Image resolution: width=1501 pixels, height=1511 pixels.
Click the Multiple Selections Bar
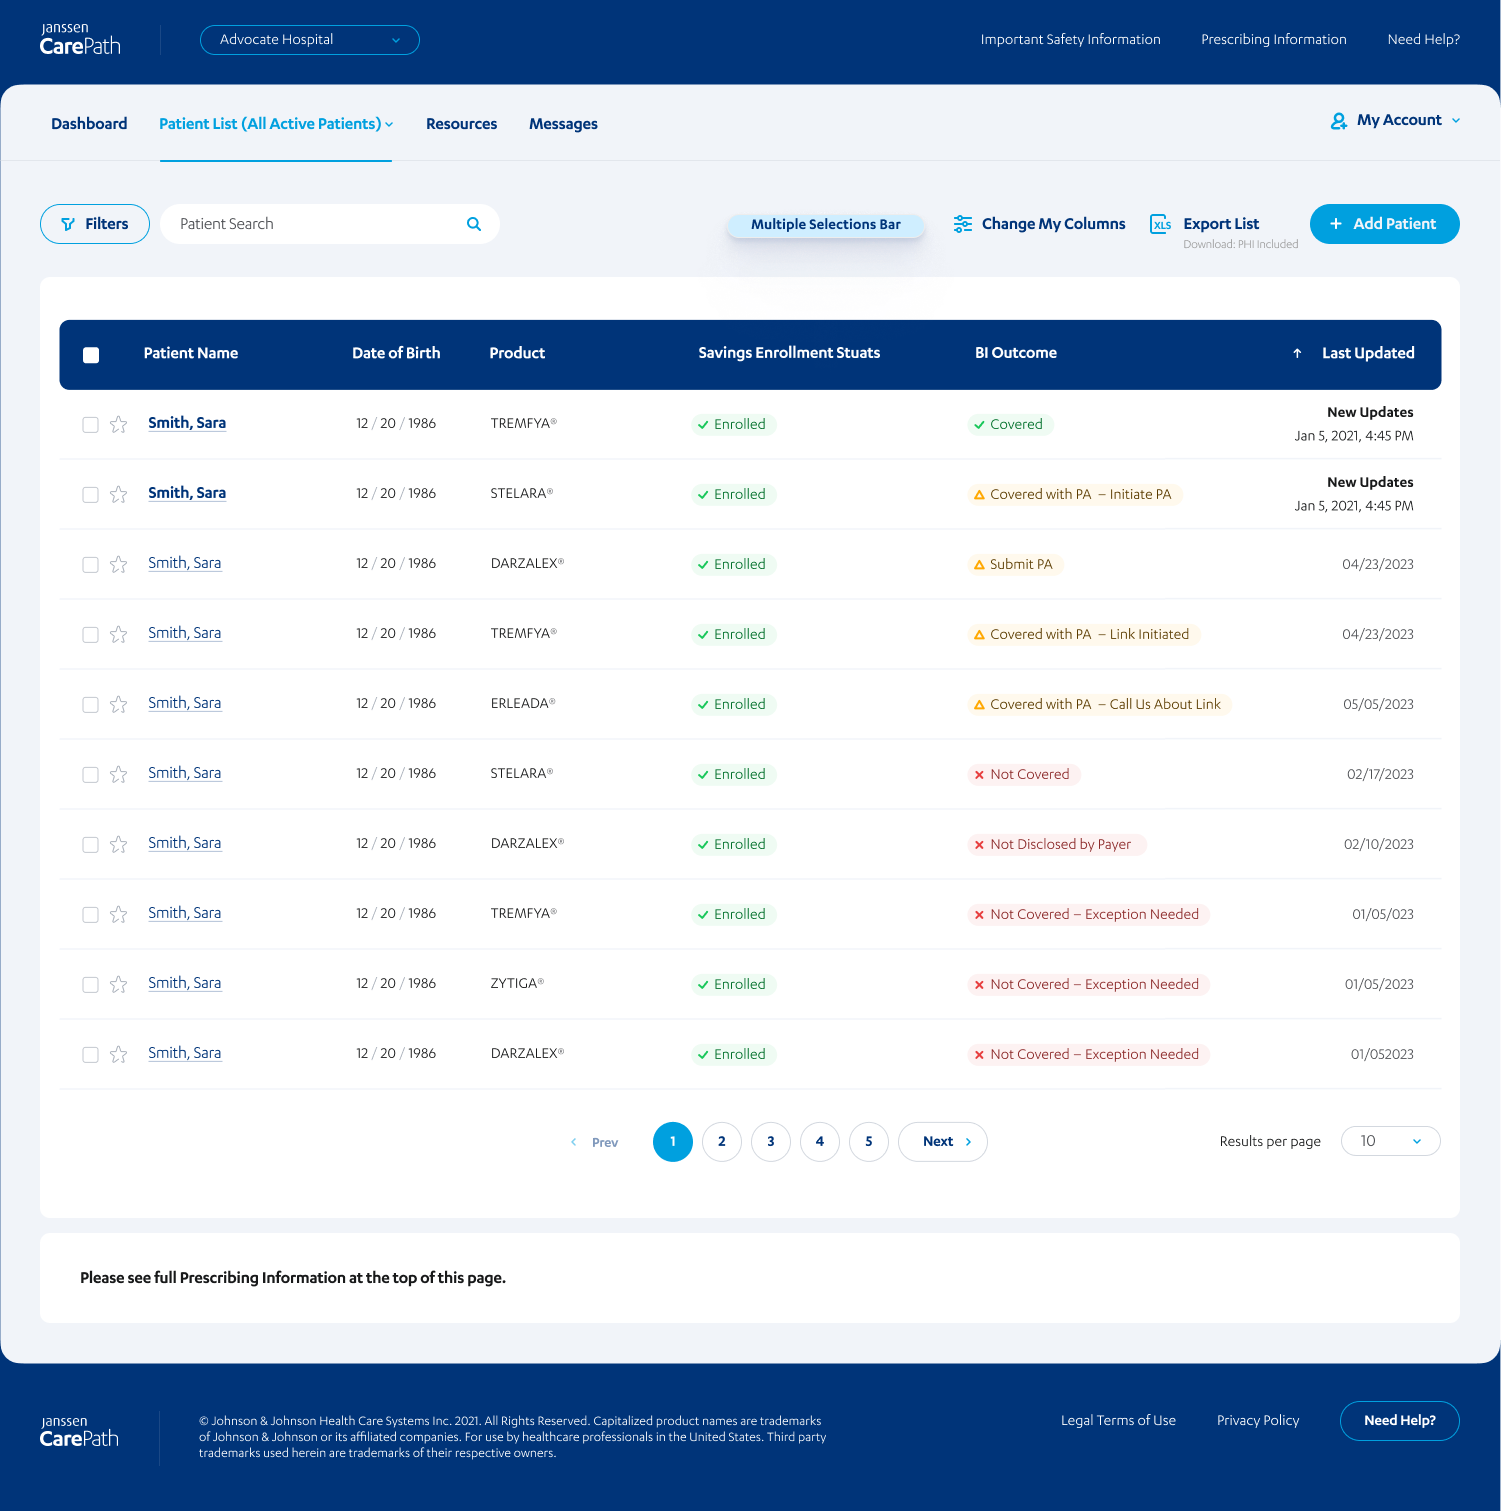(826, 224)
